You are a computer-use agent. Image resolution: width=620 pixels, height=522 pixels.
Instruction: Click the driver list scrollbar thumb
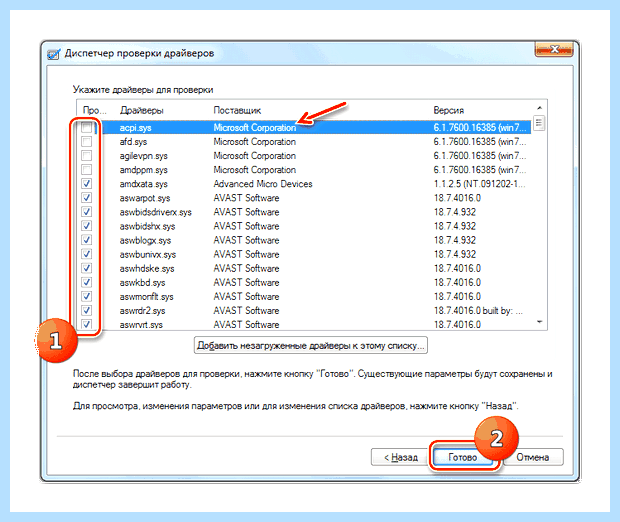click(x=539, y=123)
